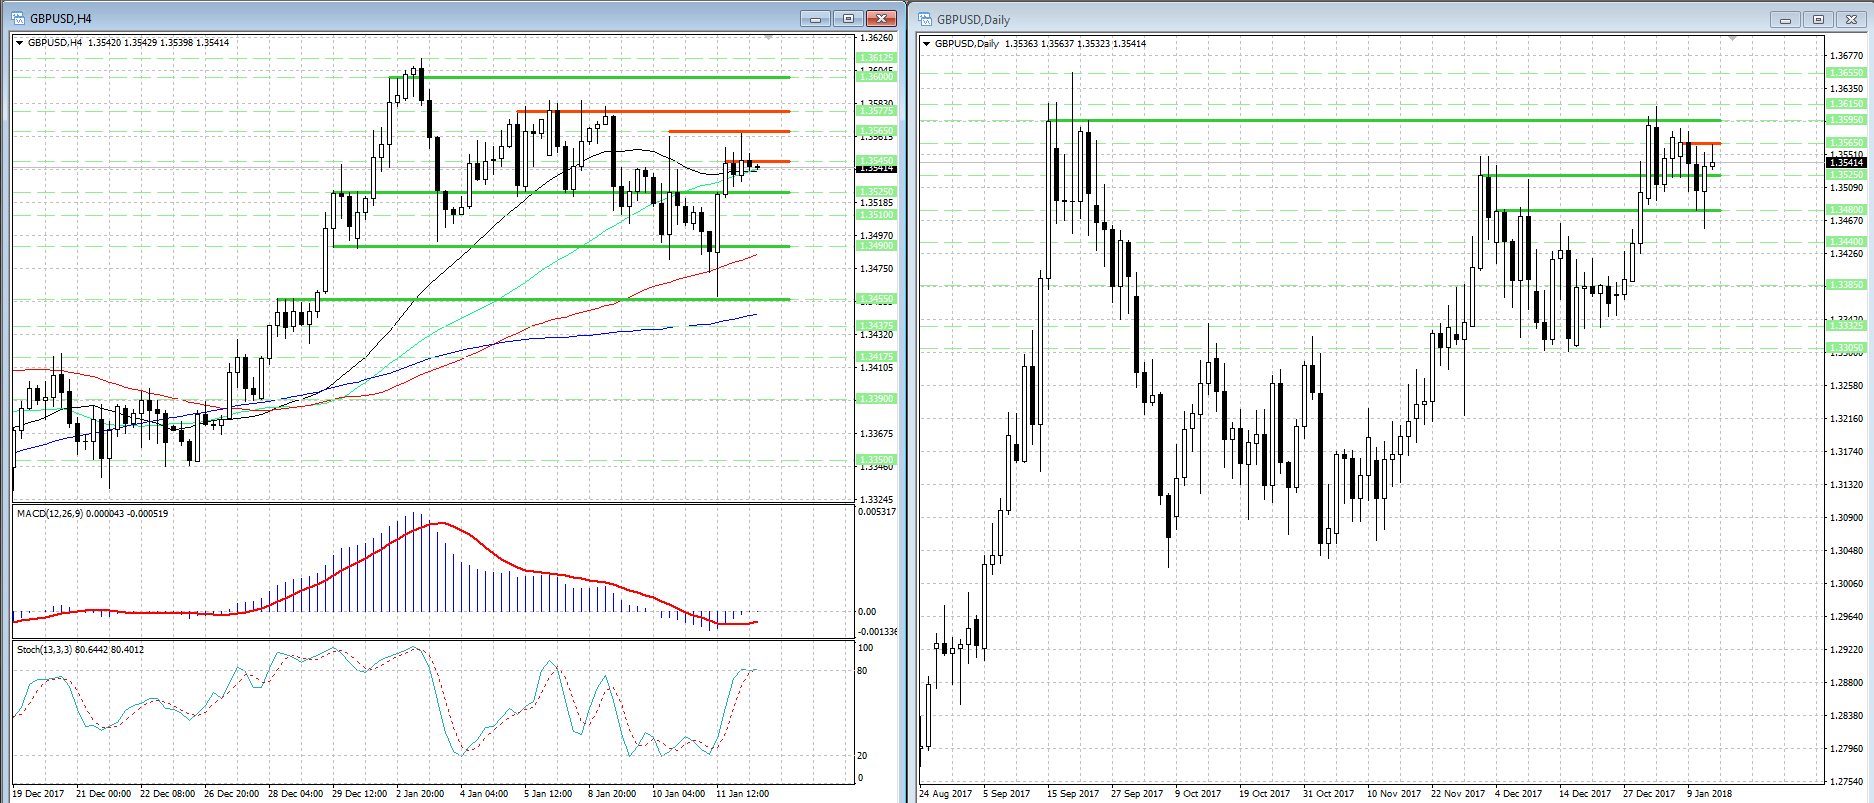Click the 15 Sep 2017 date on Daily axis
Viewport: 1874px width, 803px height.
[x=1072, y=793]
